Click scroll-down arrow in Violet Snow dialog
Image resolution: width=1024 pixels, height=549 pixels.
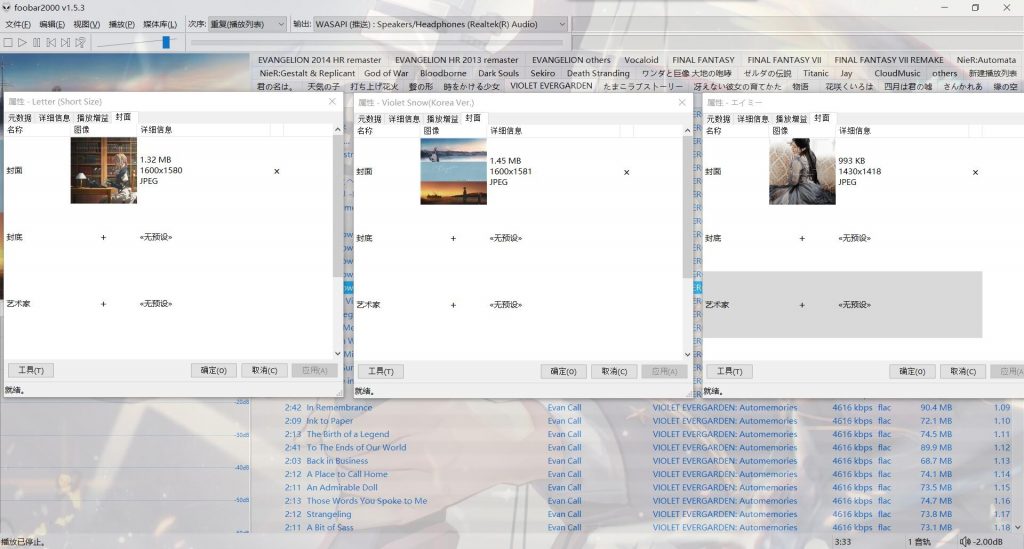coord(687,354)
